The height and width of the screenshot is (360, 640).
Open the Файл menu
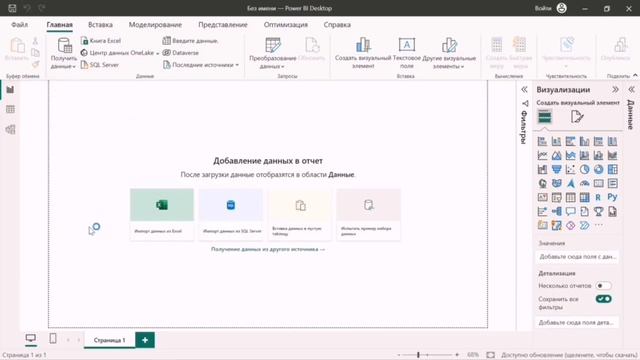(x=19, y=24)
